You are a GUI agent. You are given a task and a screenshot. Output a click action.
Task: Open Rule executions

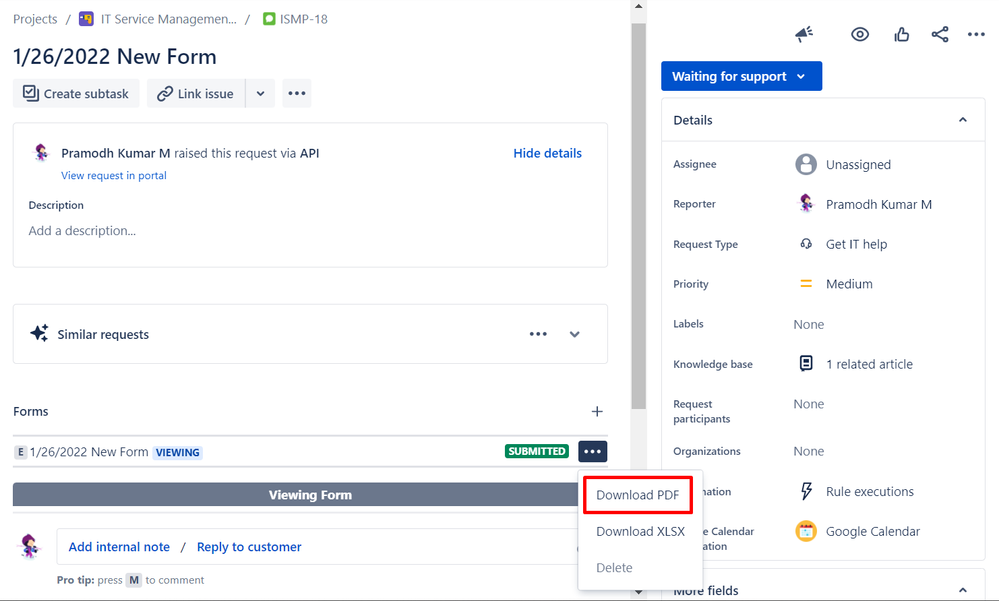[x=870, y=491]
